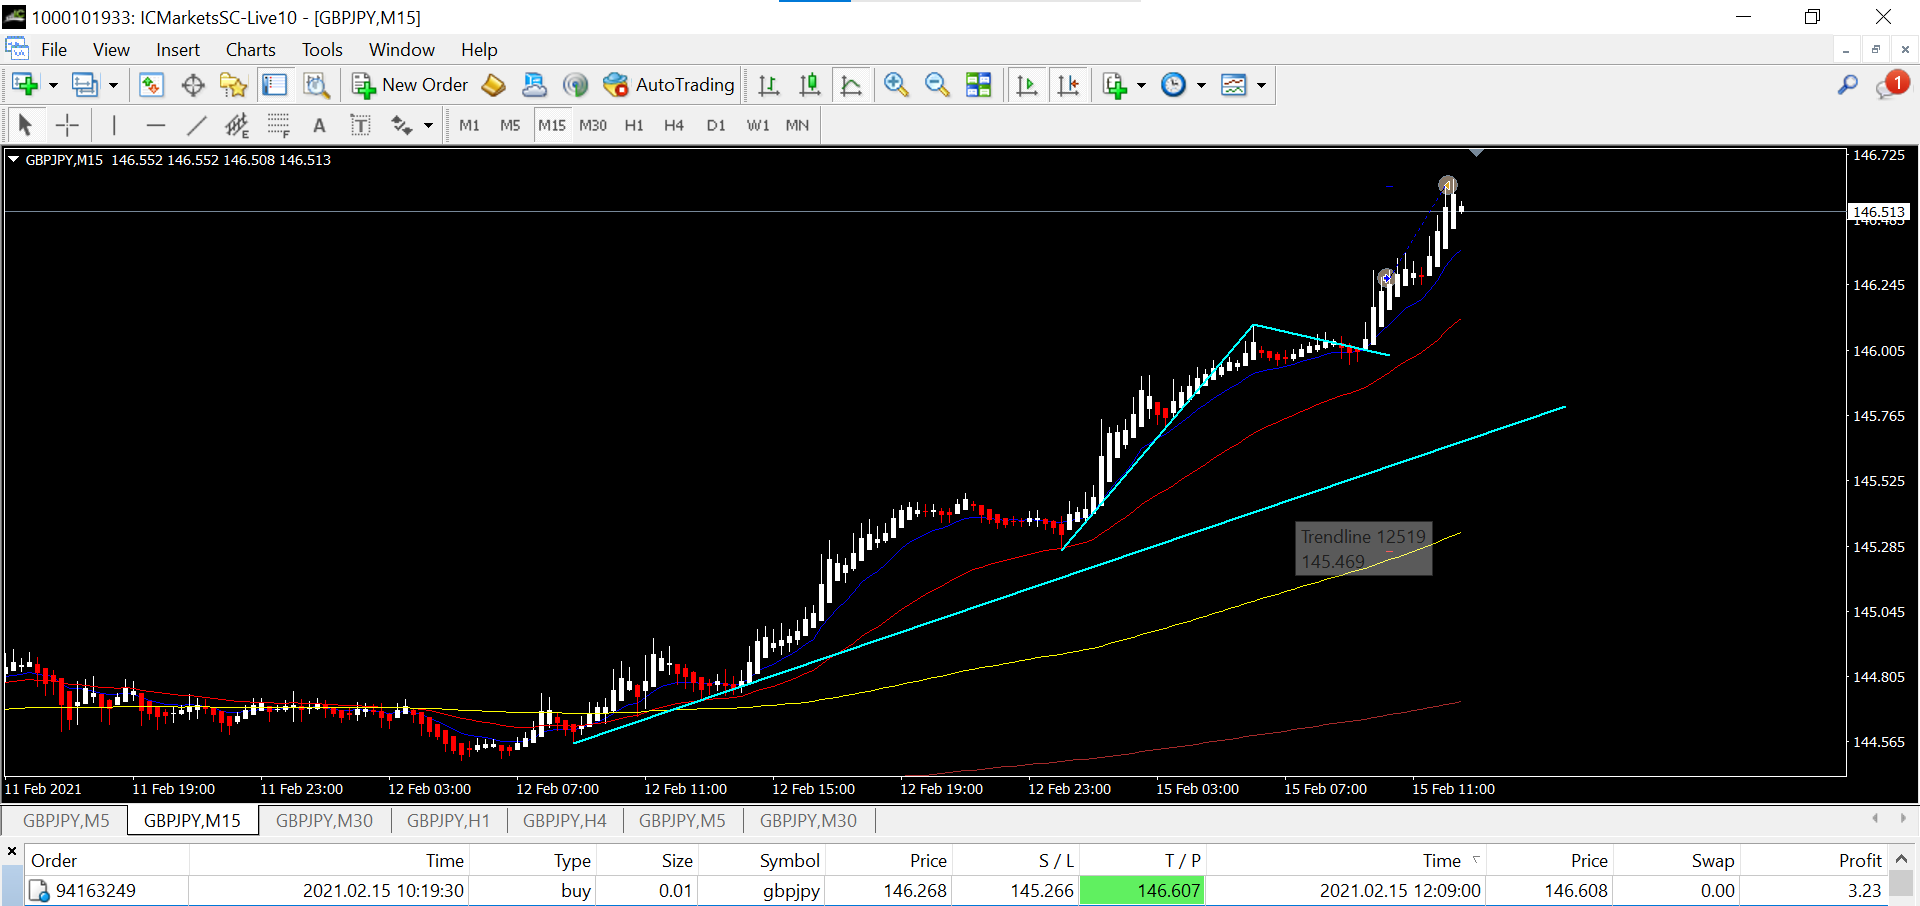
Task: Open the Strategy Tester icon
Action: coord(316,85)
